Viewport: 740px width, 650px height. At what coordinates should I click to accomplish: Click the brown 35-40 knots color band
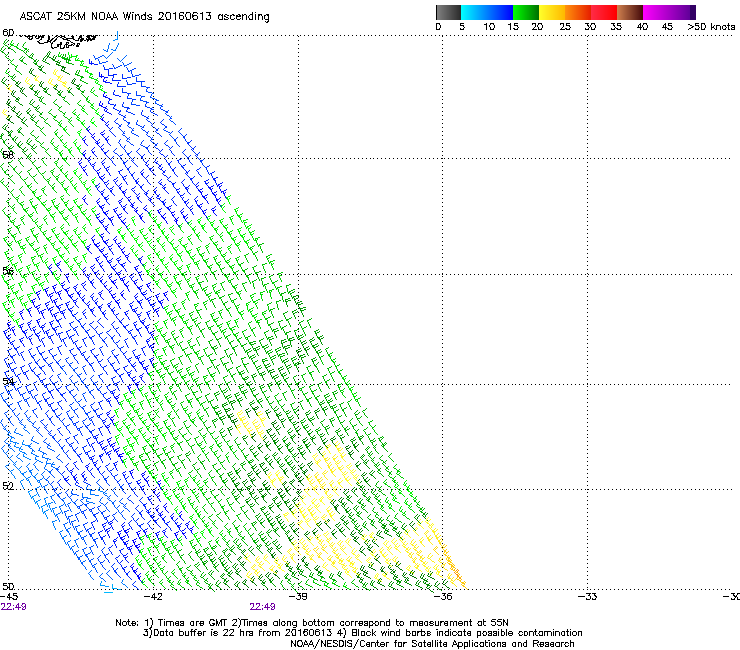pyautogui.click(x=630, y=12)
